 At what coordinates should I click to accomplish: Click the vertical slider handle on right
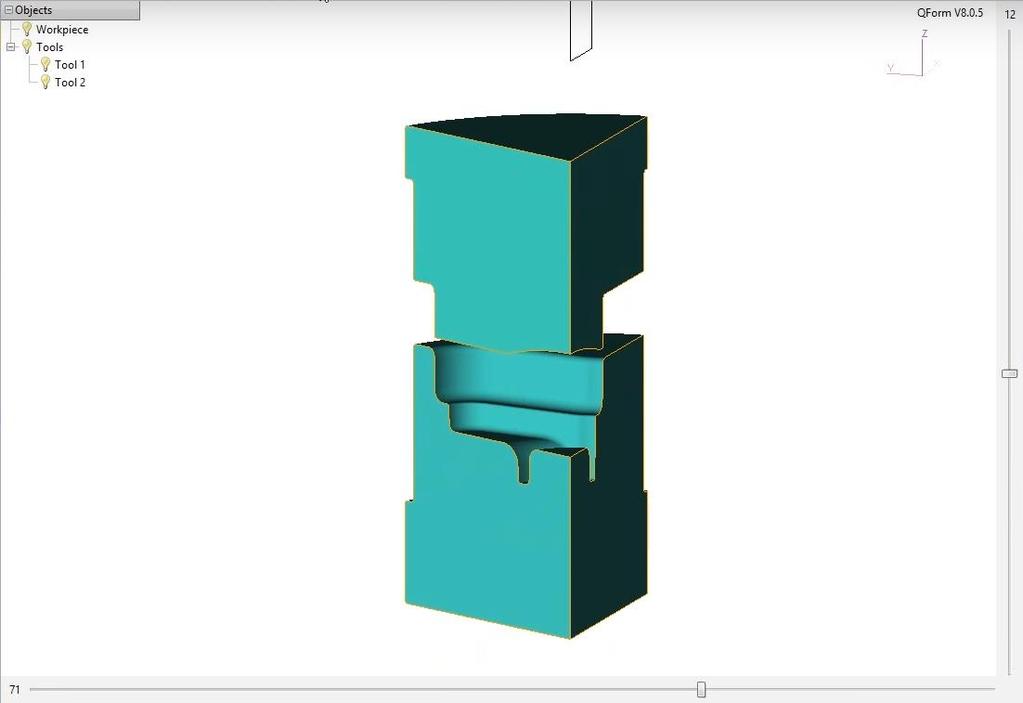(x=1009, y=374)
